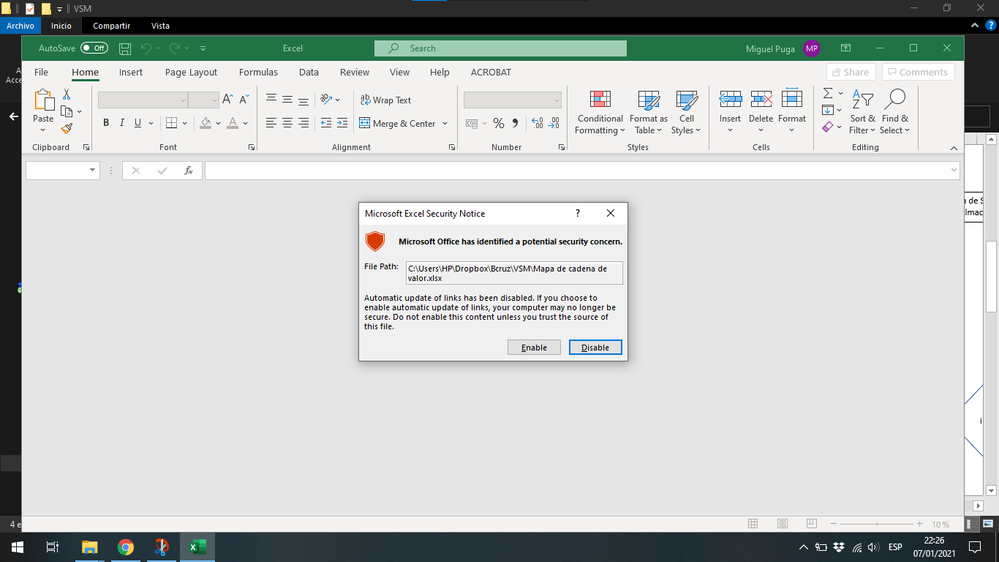The image size is (999, 562).
Task: Click the Save icon in title bar
Action: pos(125,48)
